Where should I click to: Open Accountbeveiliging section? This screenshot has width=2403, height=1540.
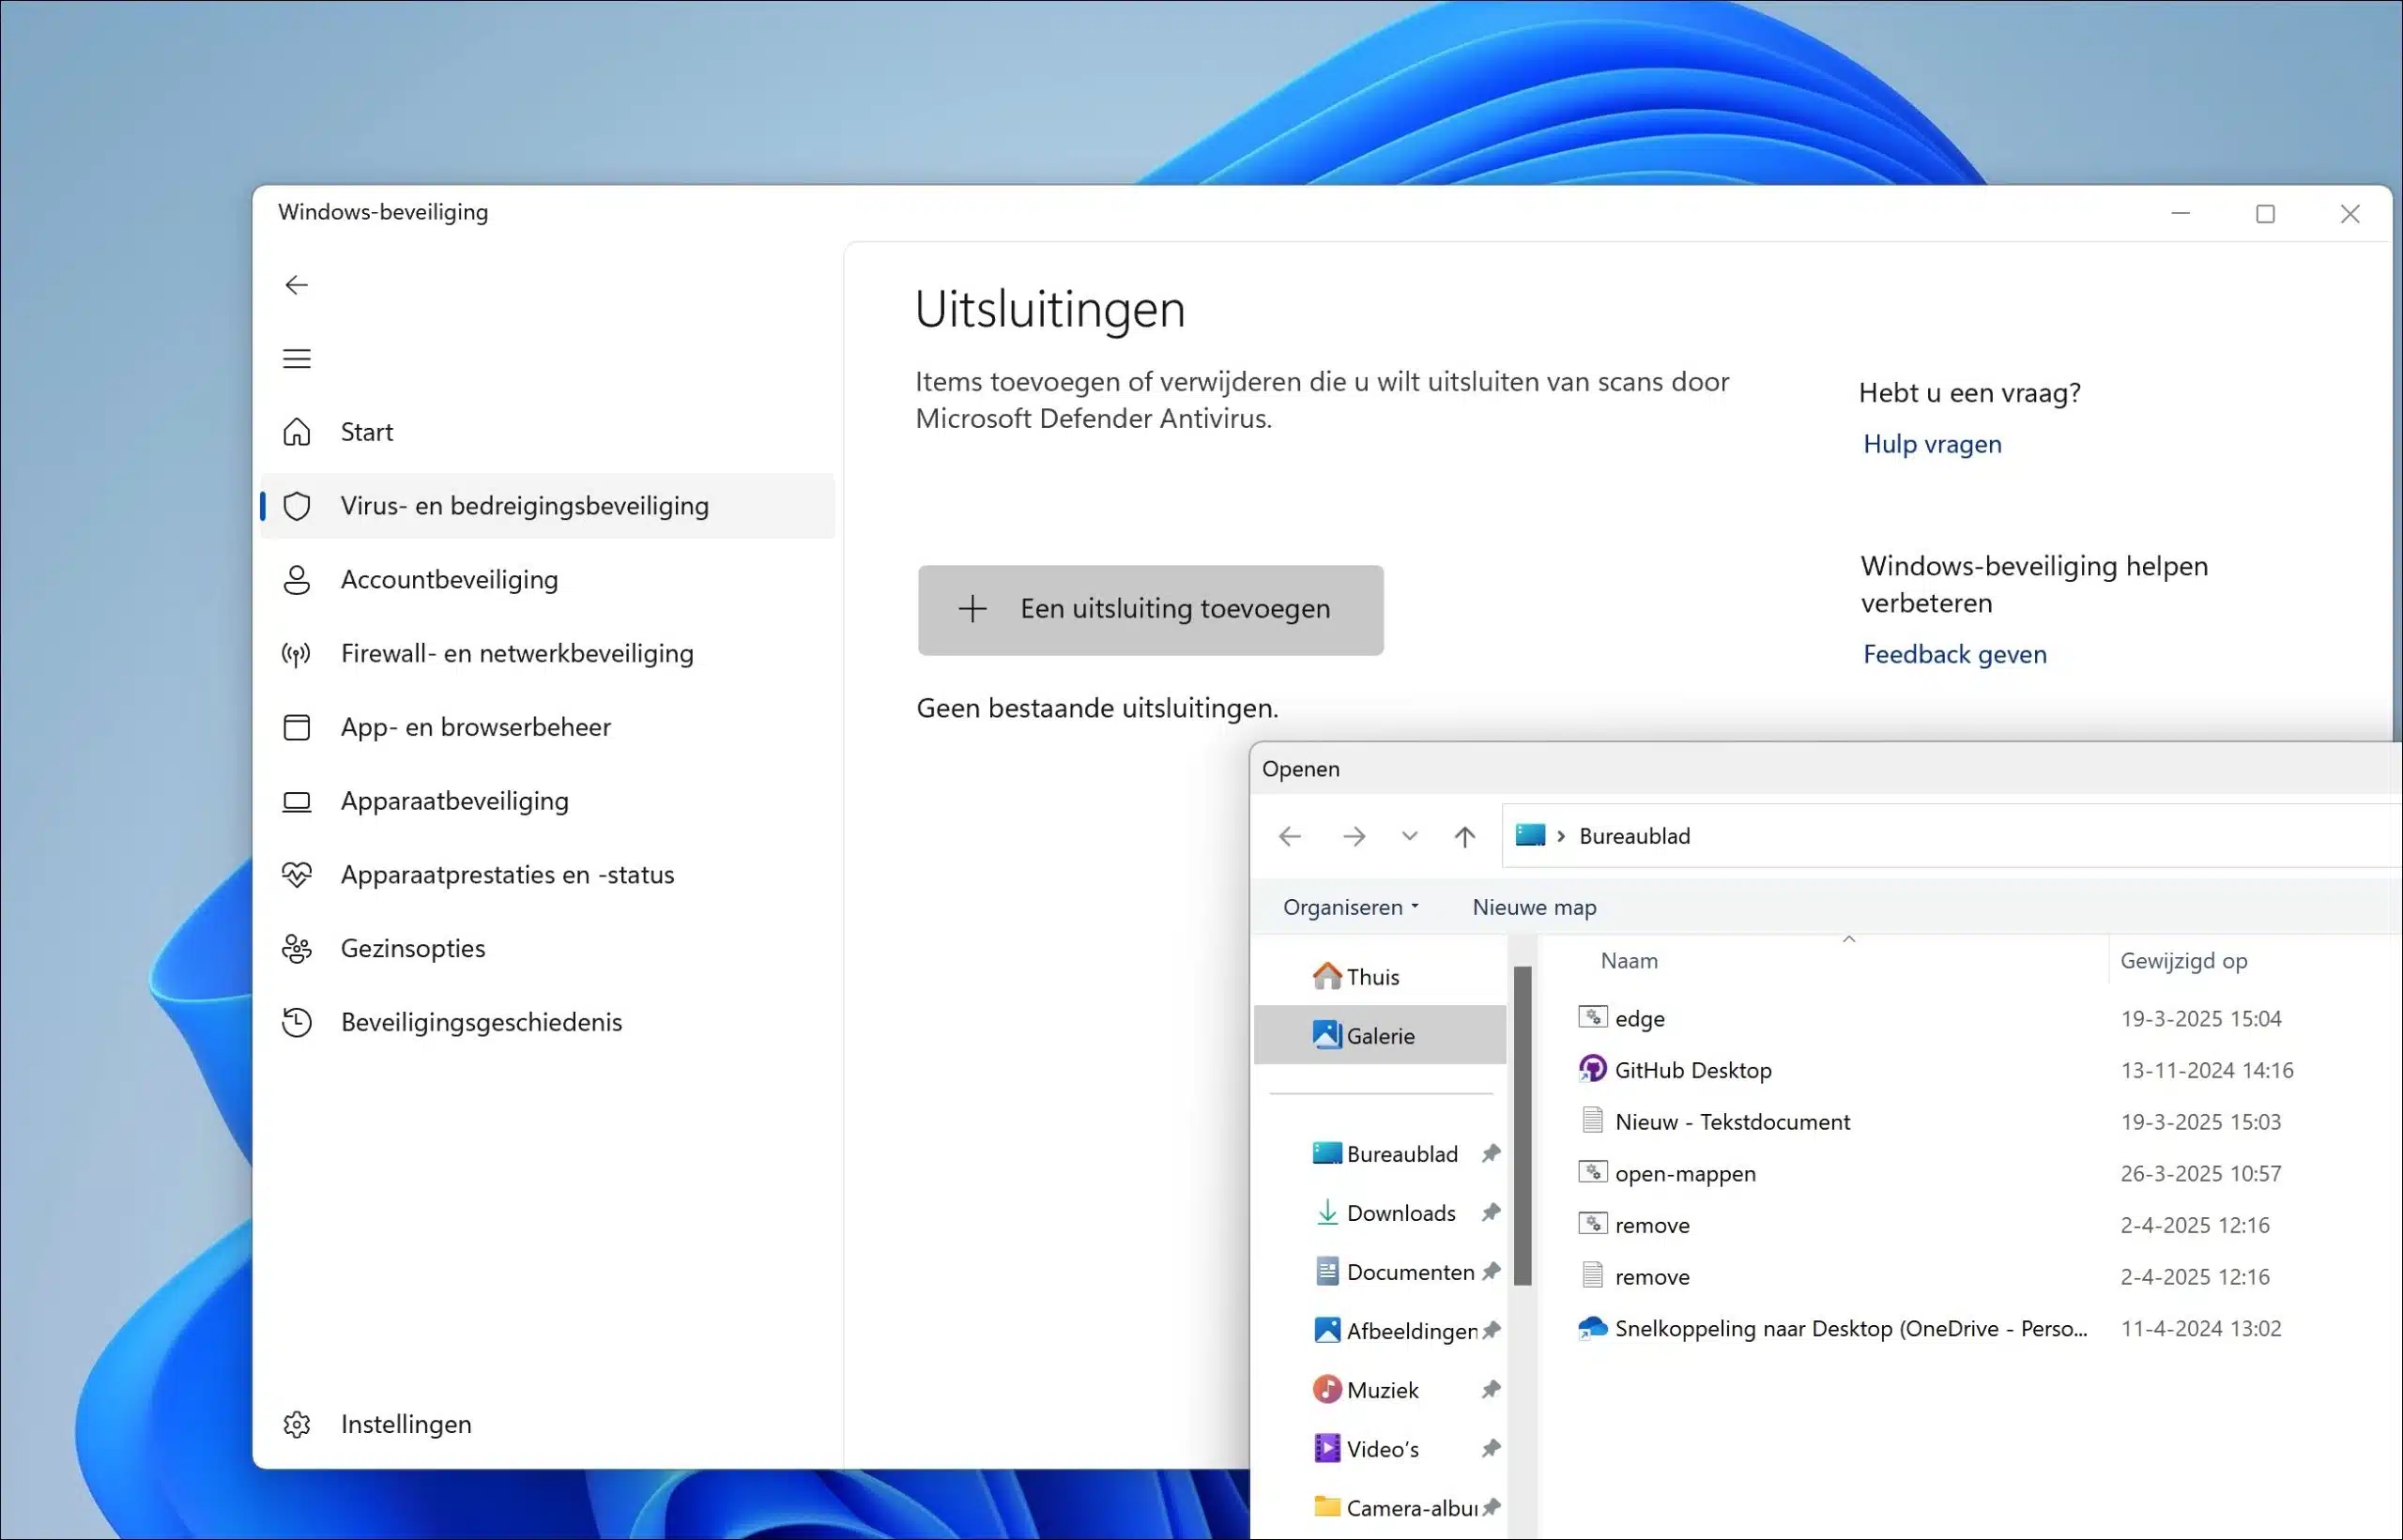pyautogui.click(x=548, y=580)
